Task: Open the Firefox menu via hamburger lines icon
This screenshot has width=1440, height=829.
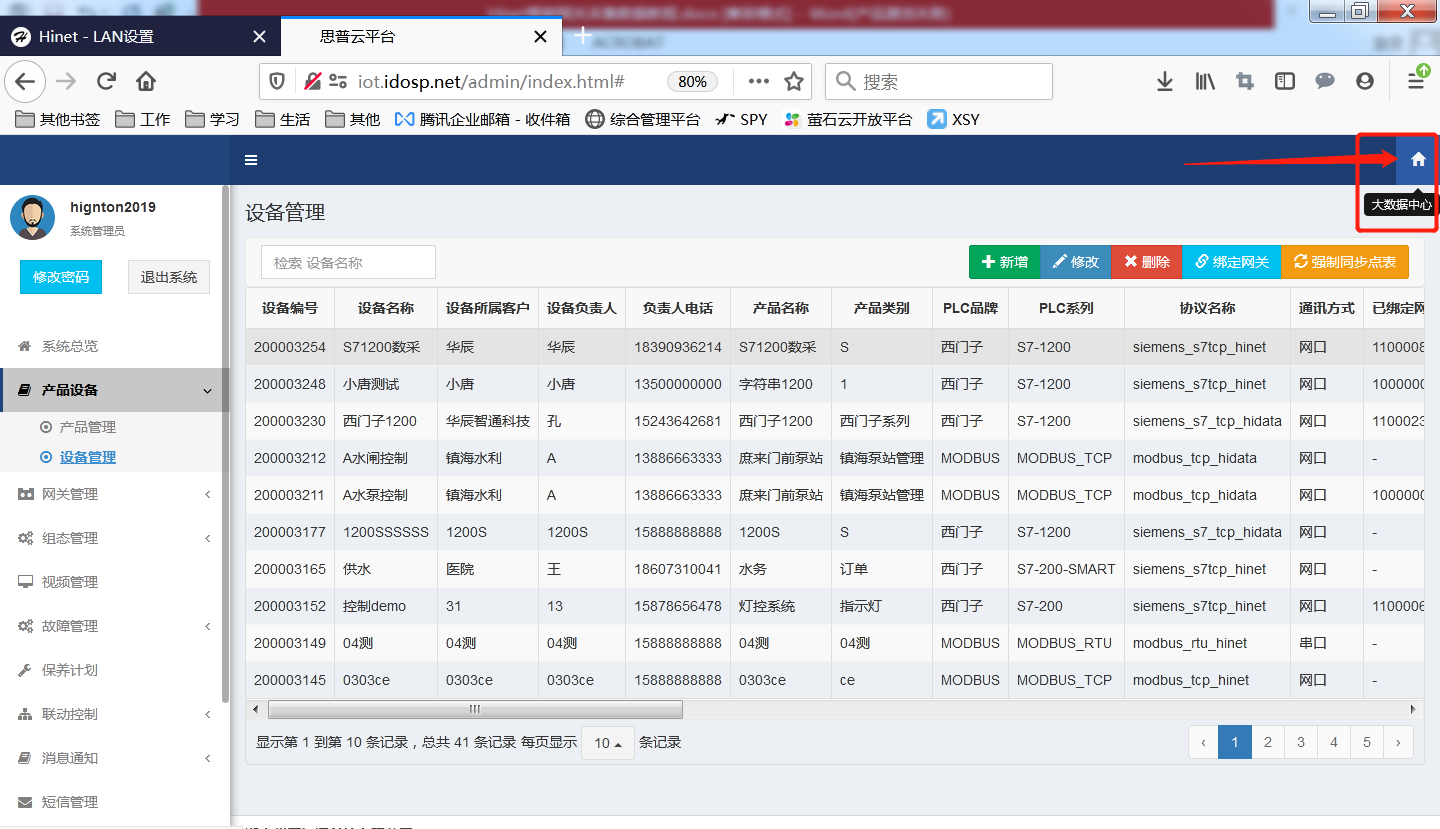Action: pyautogui.click(x=1417, y=81)
